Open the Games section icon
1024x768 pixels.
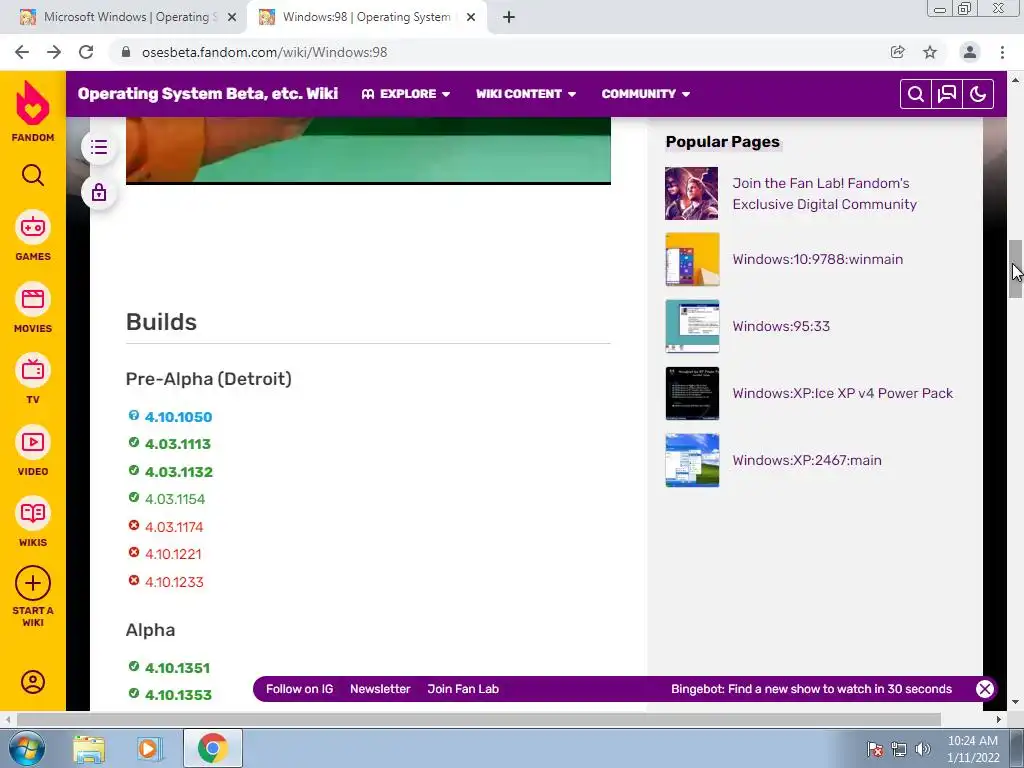pos(33,227)
